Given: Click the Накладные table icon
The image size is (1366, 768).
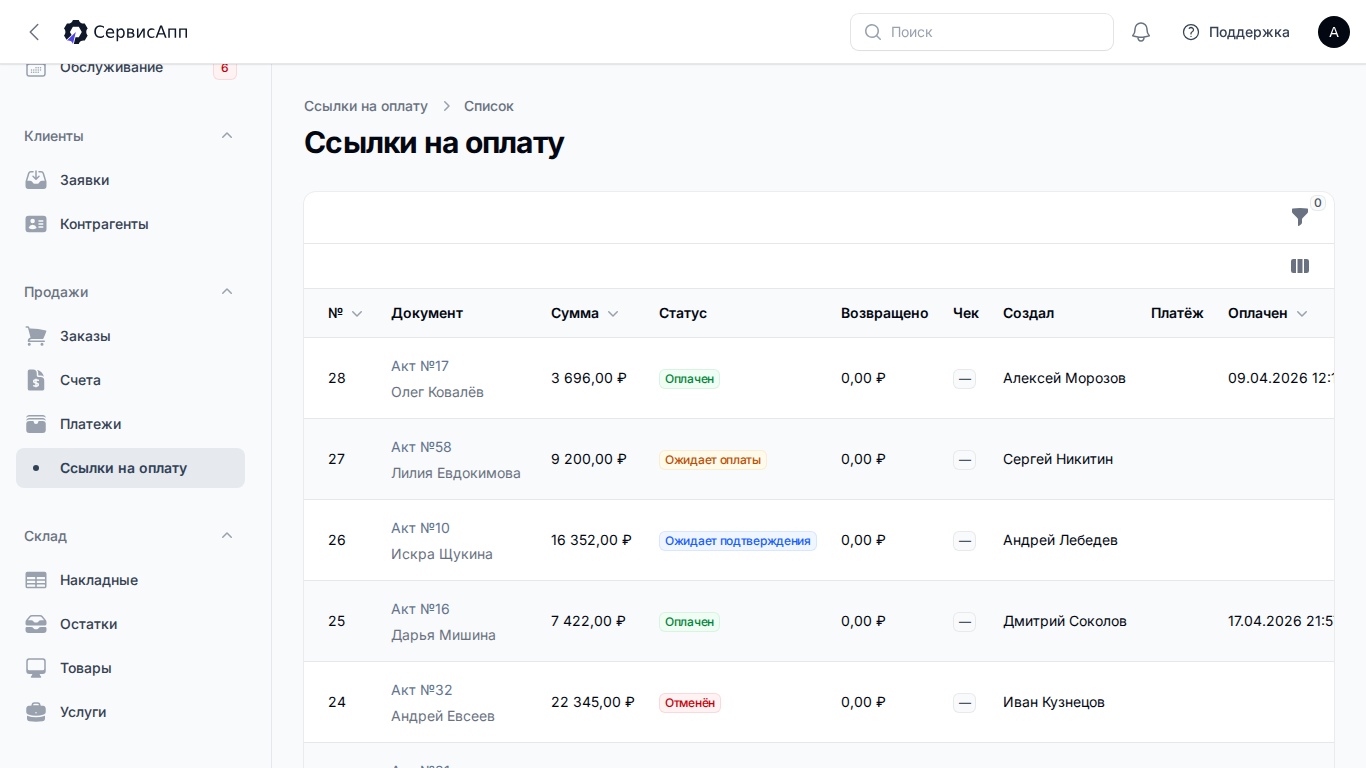Looking at the screenshot, I should tap(36, 580).
